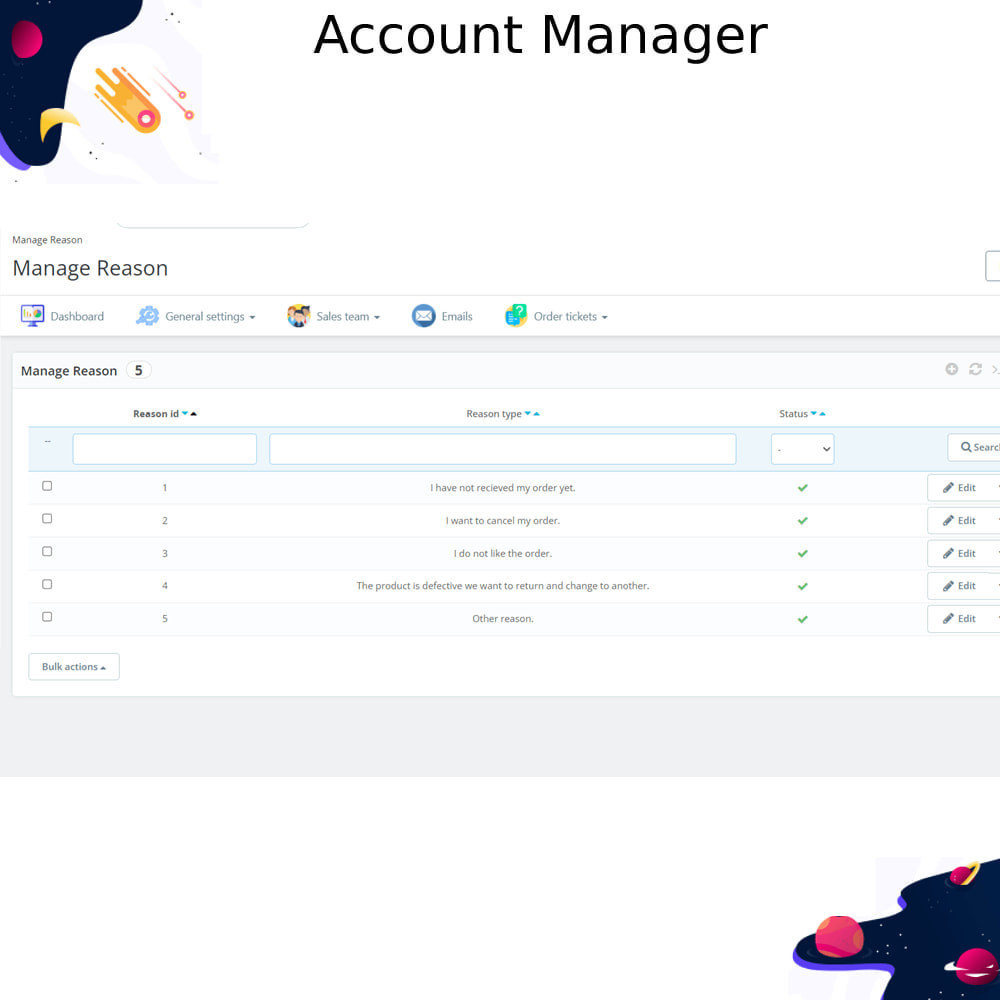Select checkbox for 'I want to cancel my order'
1000x1000 pixels.
coord(47,518)
